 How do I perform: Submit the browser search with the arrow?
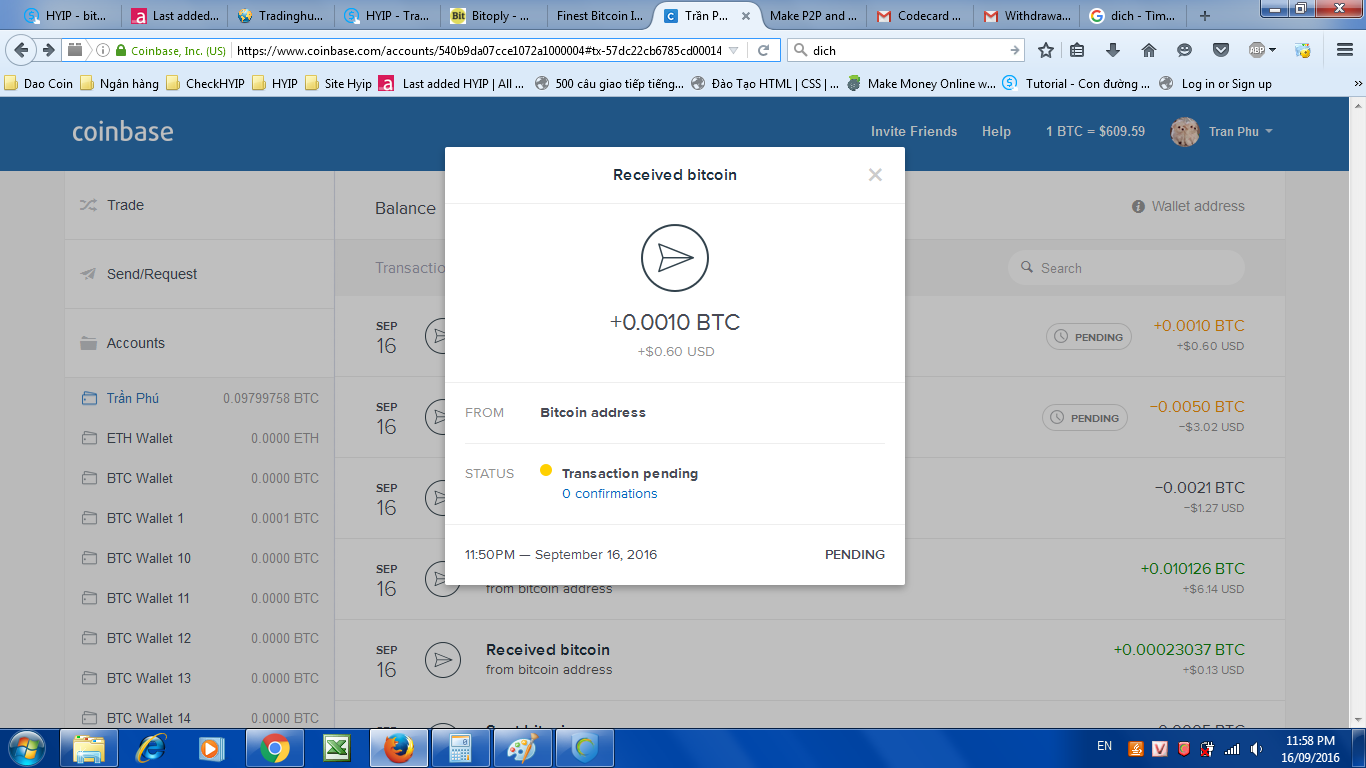coord(1015,50)
